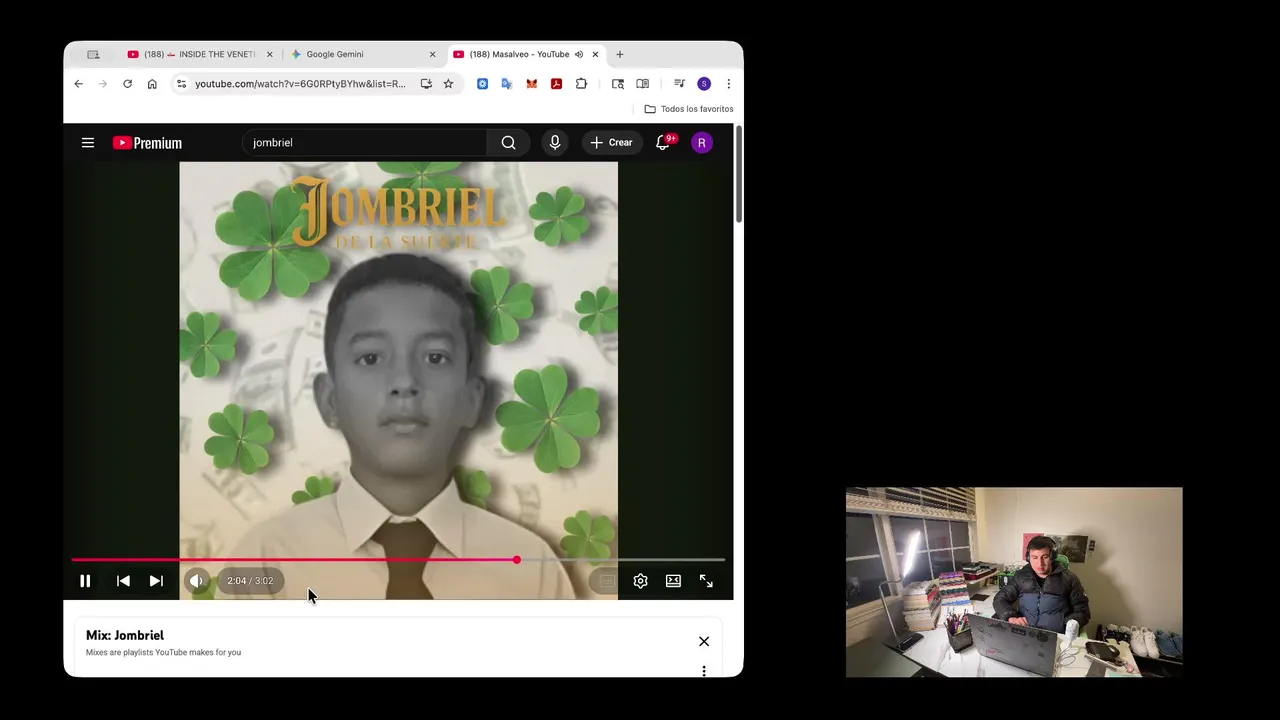Image resolution: width=1280 pixels, height=720 pixels.
Task: Open Chrome three-dot menu
Action: [x=728, y=84]
